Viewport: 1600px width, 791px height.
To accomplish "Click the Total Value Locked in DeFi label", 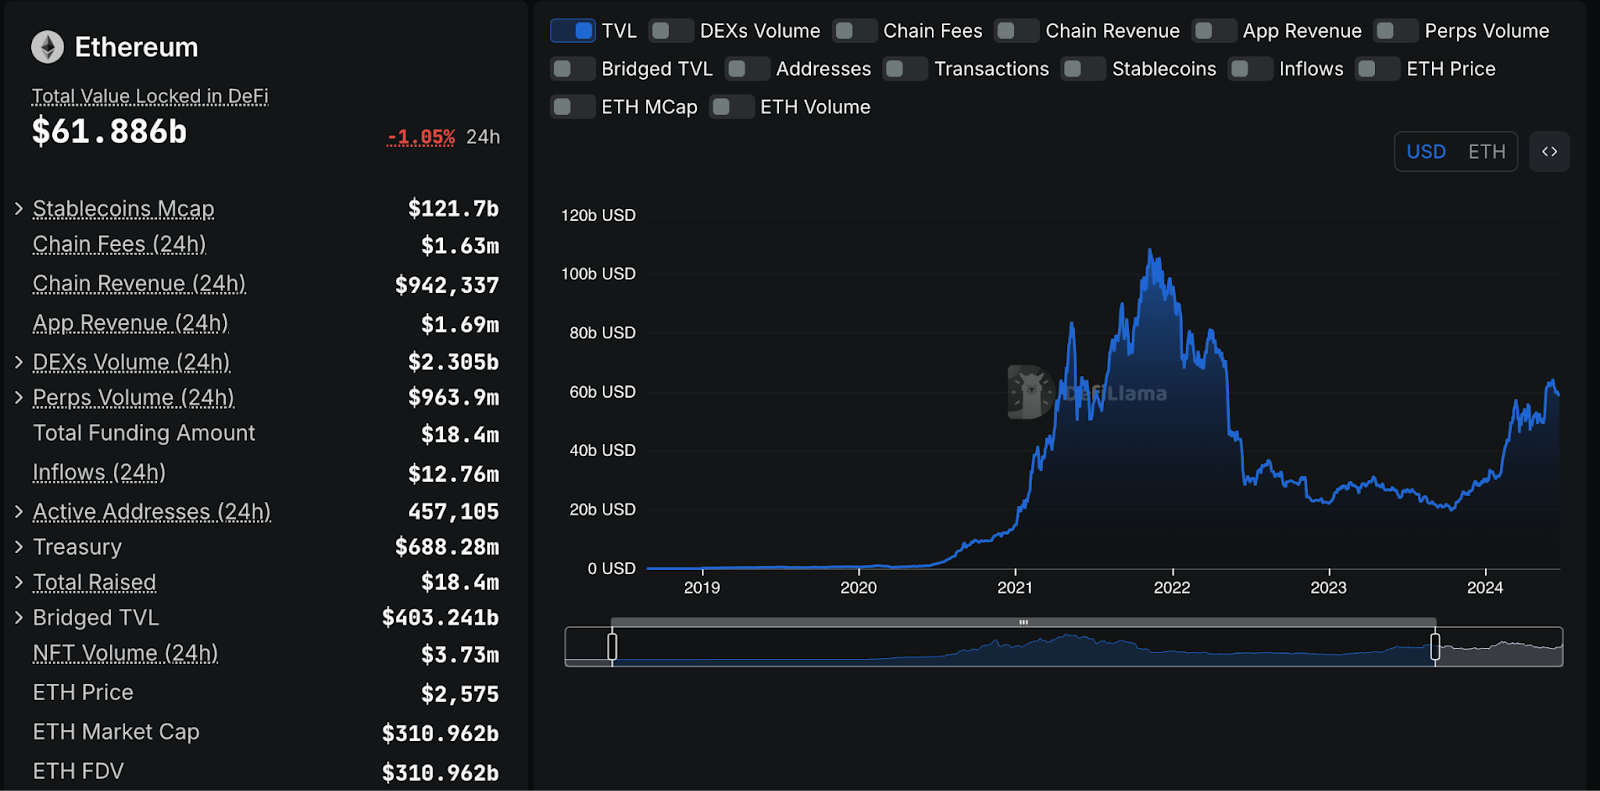I will tap(150, 96).
